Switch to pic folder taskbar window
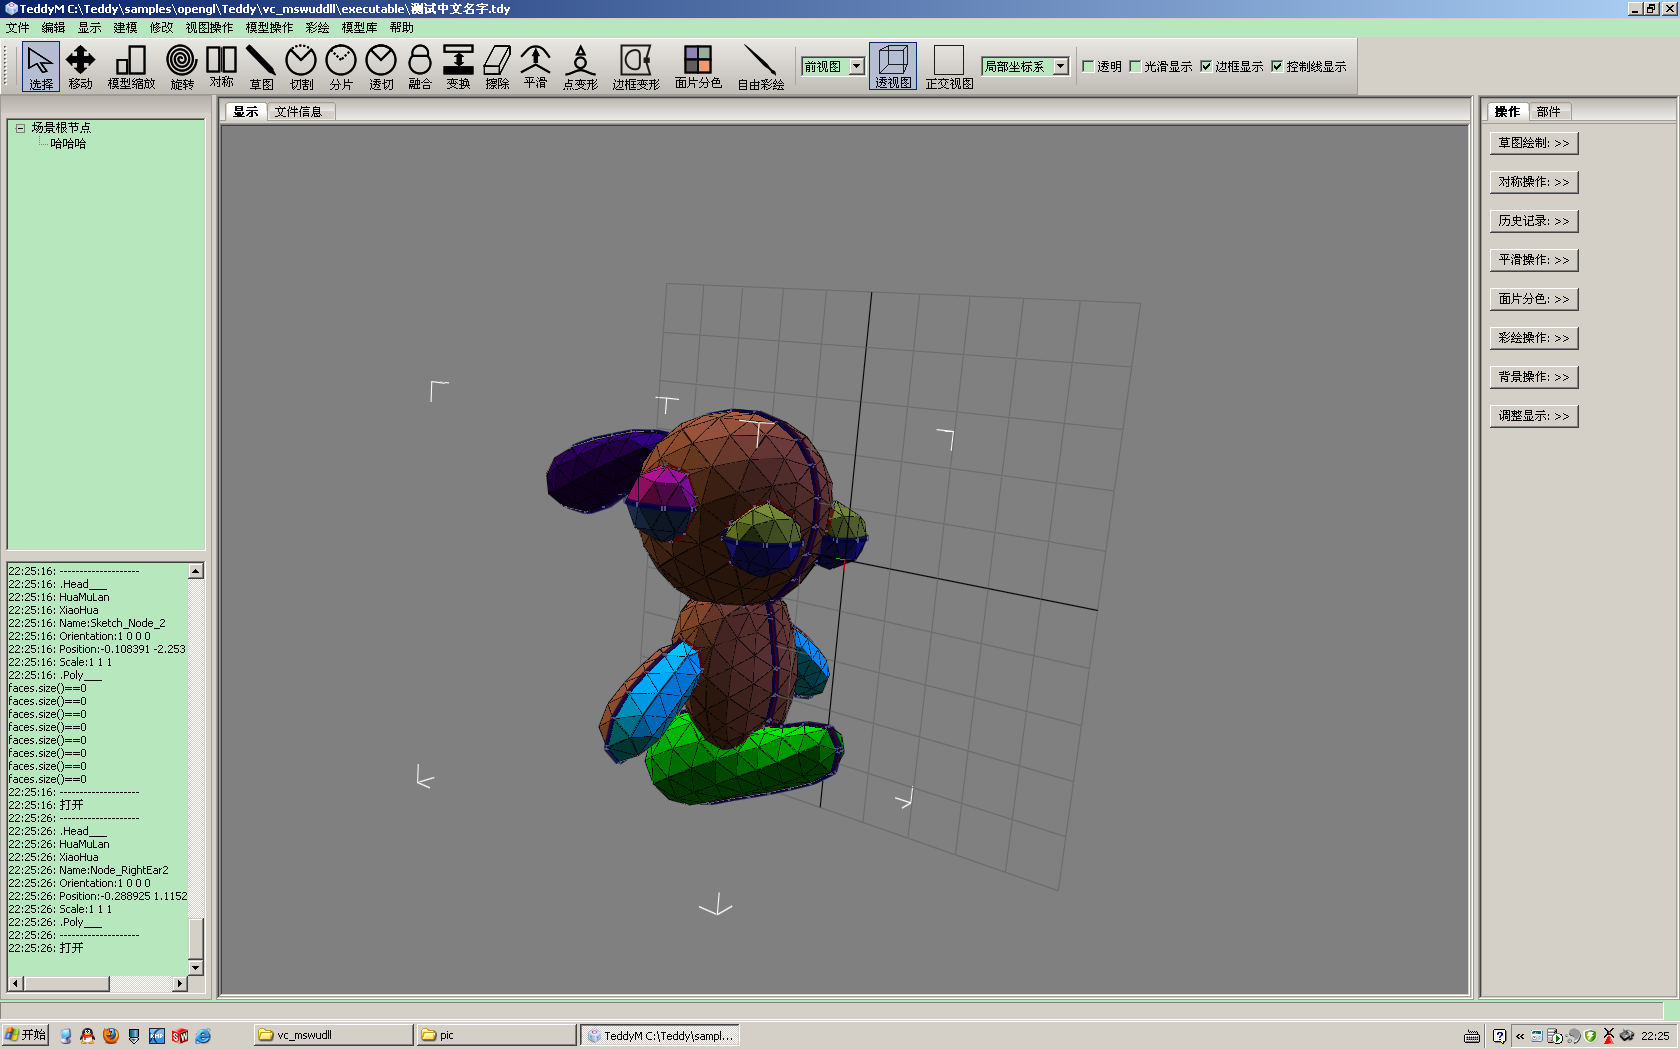Screen dimensions: 1680x1050 497,1035
